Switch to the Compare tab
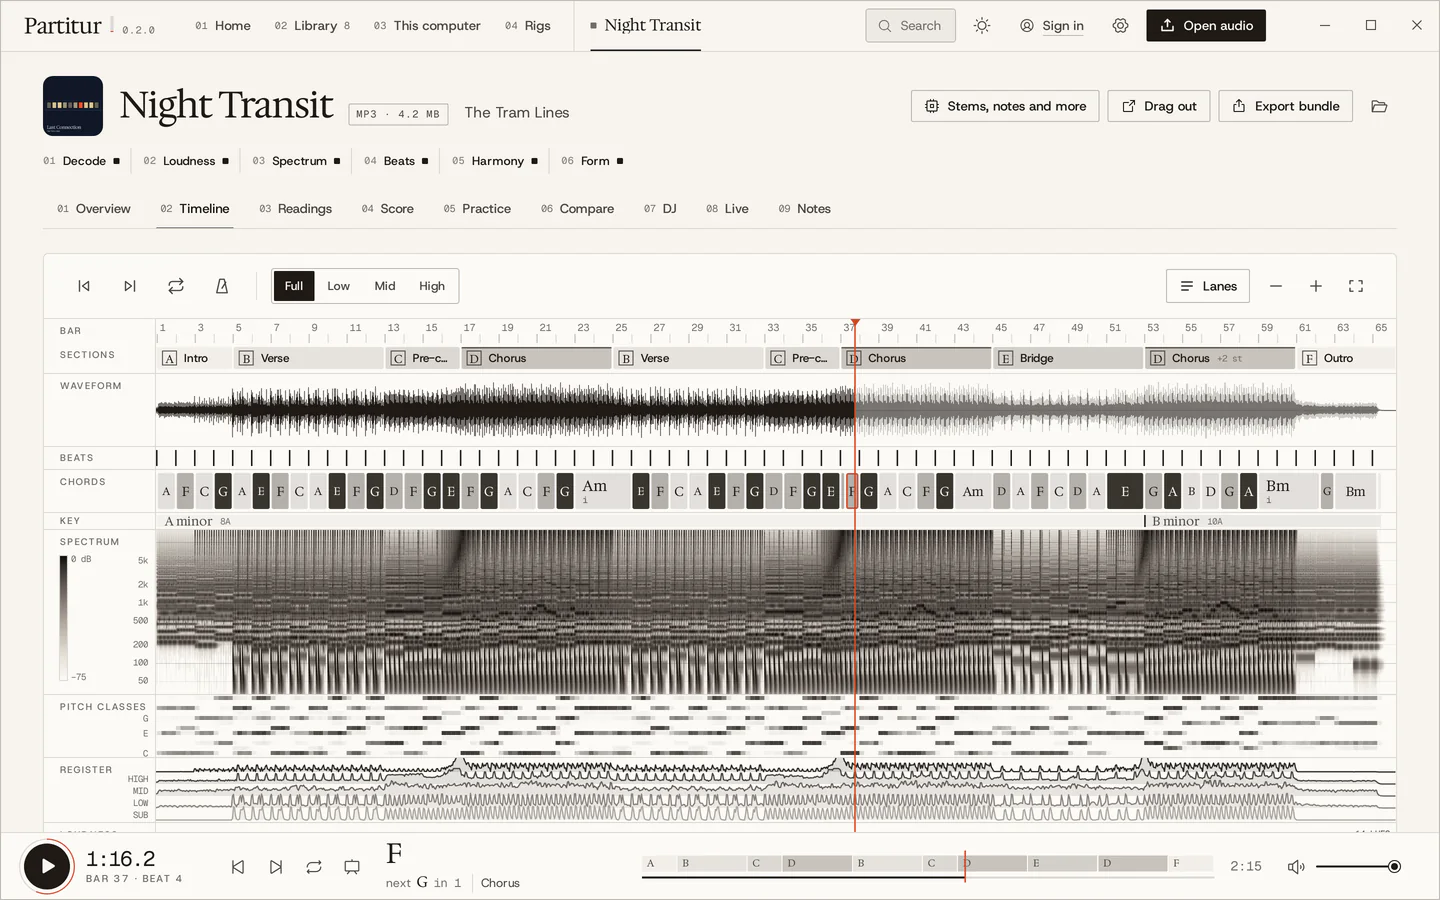This screenshot has height=900, width=1440. coord(577,209)
